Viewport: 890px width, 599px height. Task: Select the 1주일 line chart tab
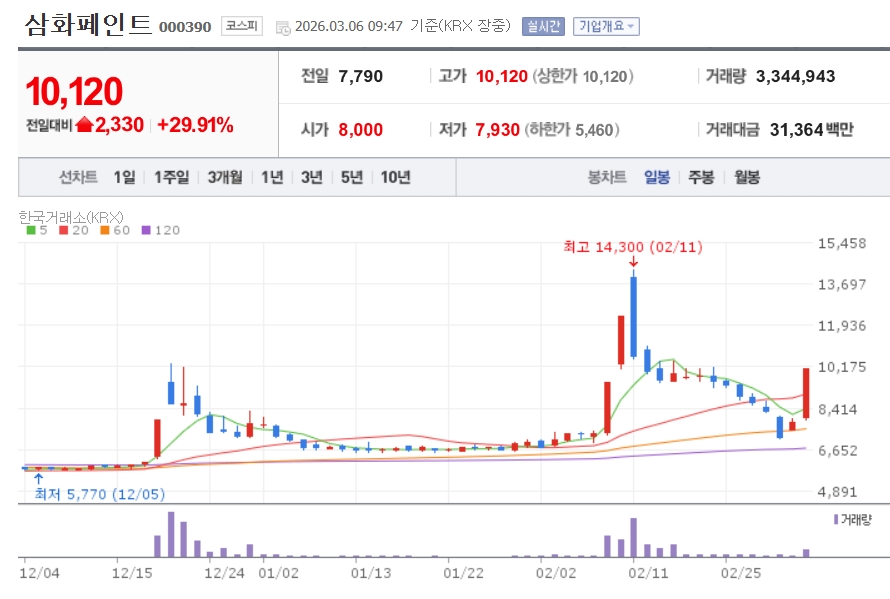tap(171, 178)
